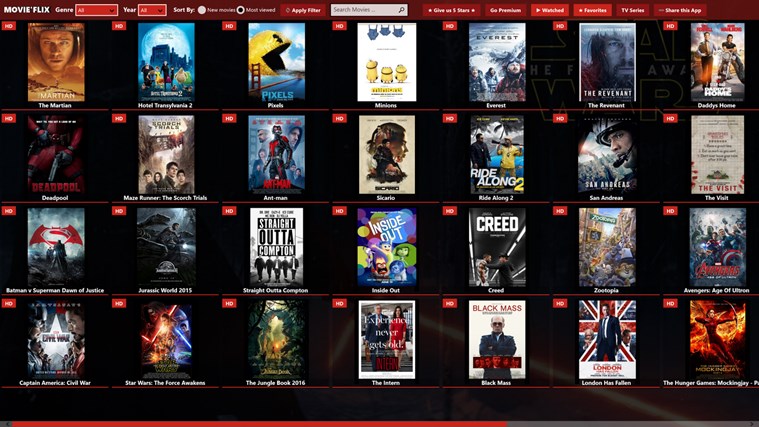
Task: Select the New movies sort option
Action: click(201, 10)
